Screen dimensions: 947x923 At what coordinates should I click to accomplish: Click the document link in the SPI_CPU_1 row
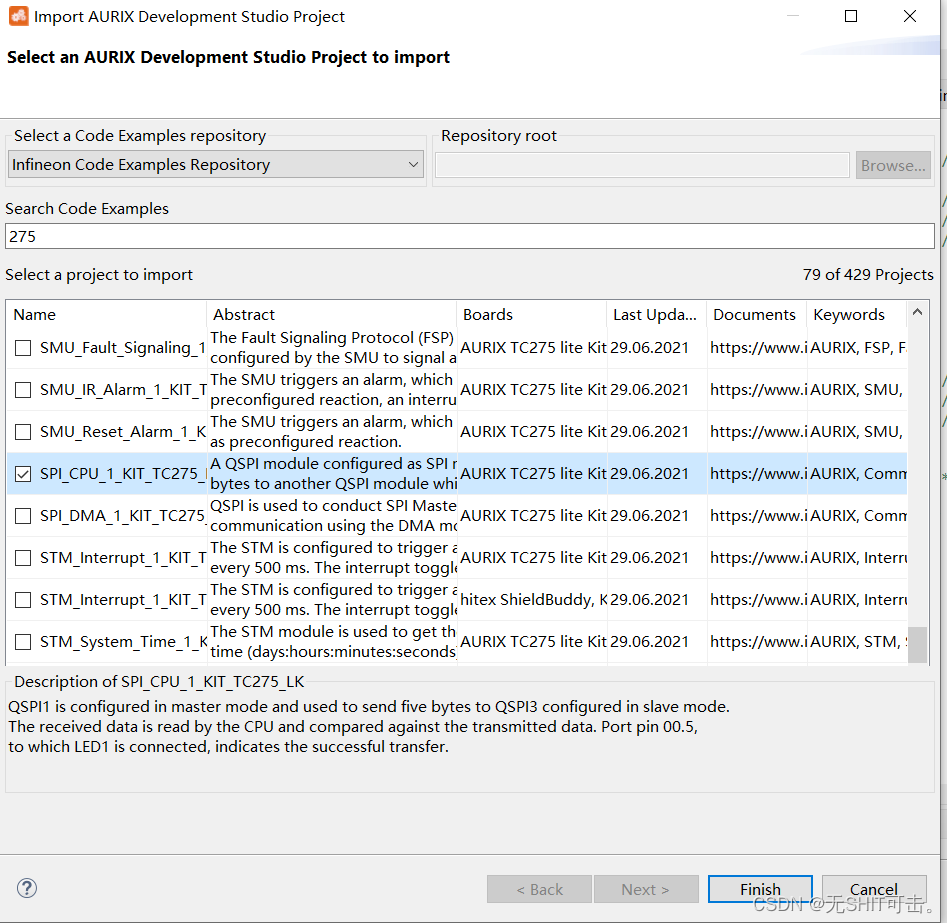click(758, 474)
